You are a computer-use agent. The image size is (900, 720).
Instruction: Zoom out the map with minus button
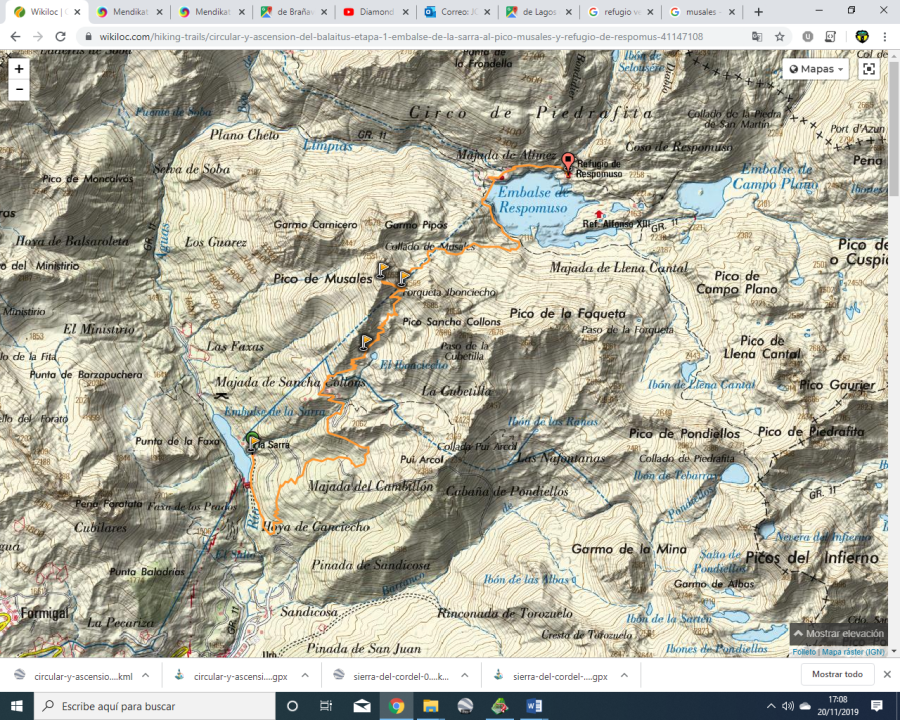pos(20,89)
